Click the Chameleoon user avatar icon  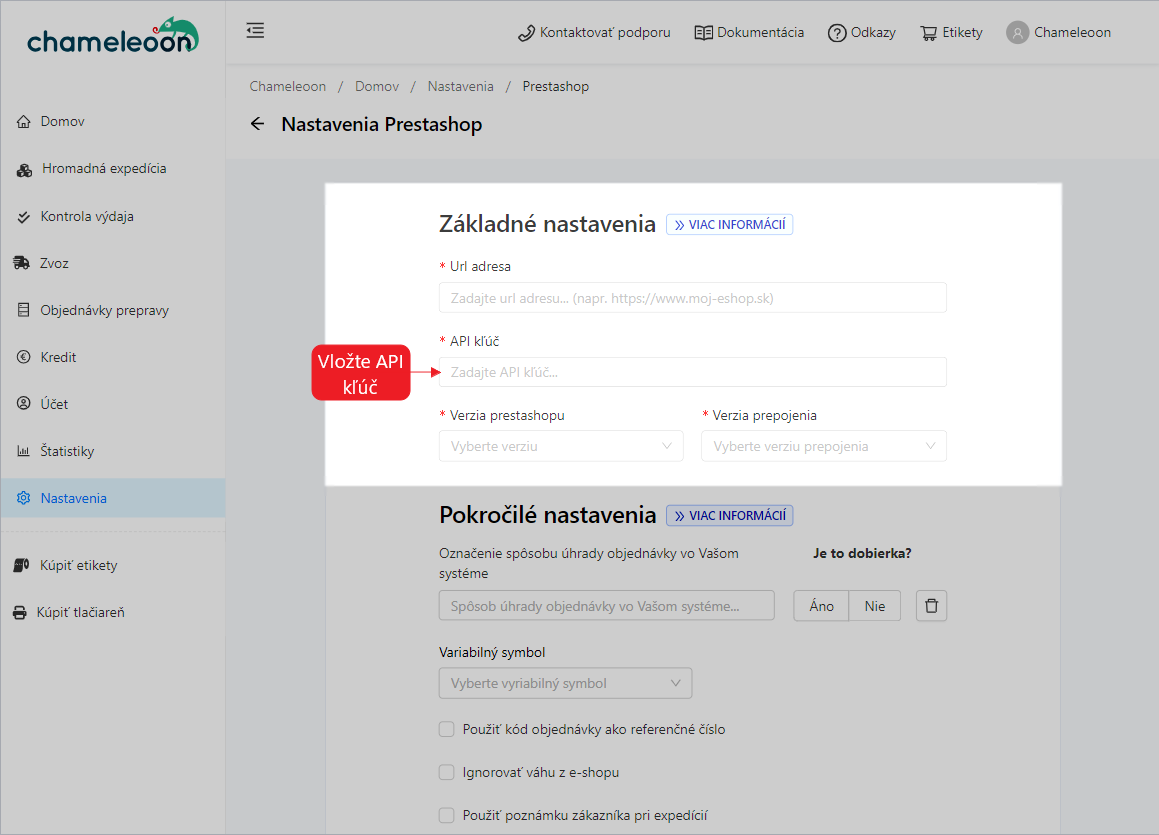click(x=1017, y=33)
